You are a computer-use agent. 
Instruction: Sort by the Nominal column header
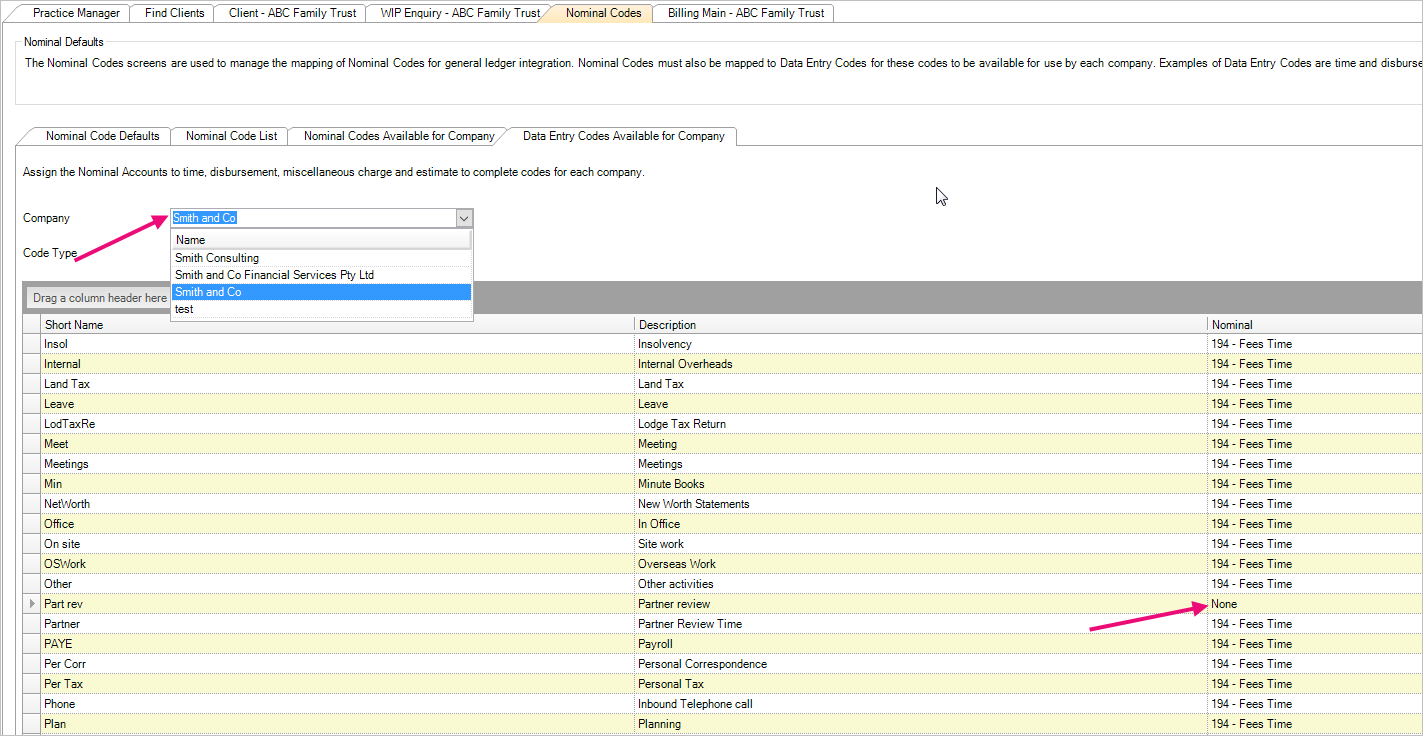(x=1231, y=324)
